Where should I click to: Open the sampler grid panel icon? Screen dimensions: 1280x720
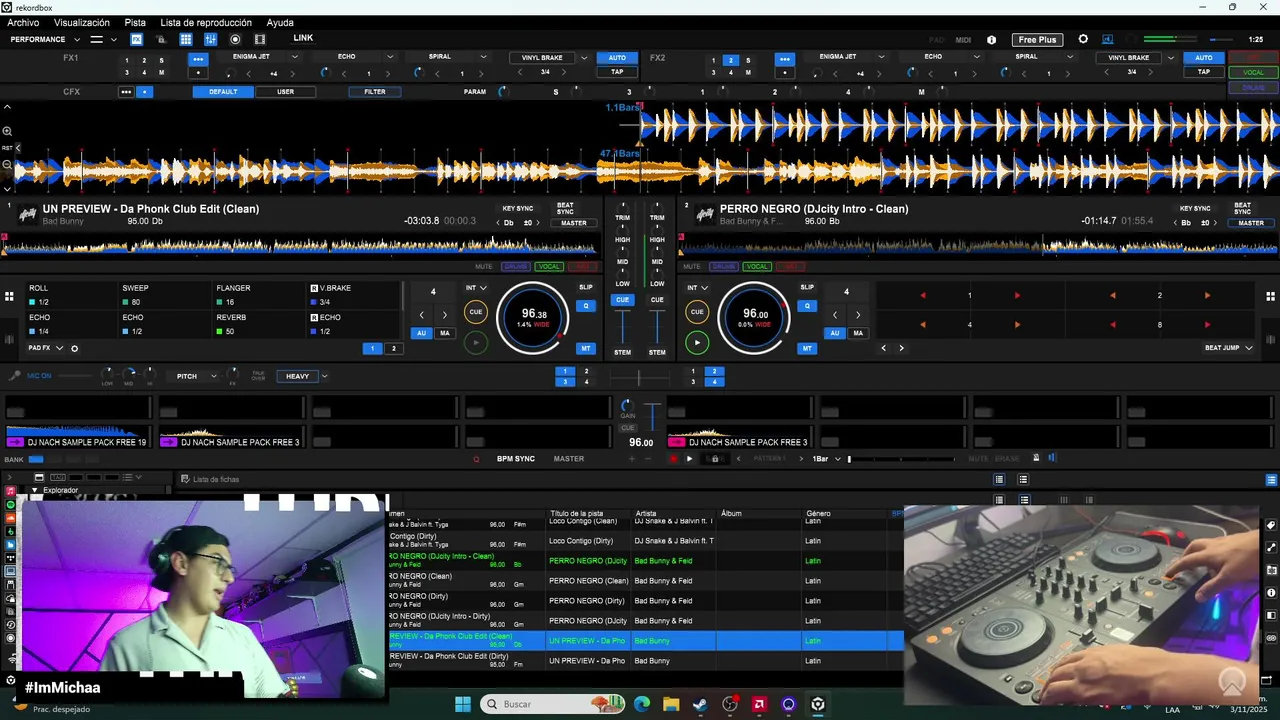tap(186, 39)
